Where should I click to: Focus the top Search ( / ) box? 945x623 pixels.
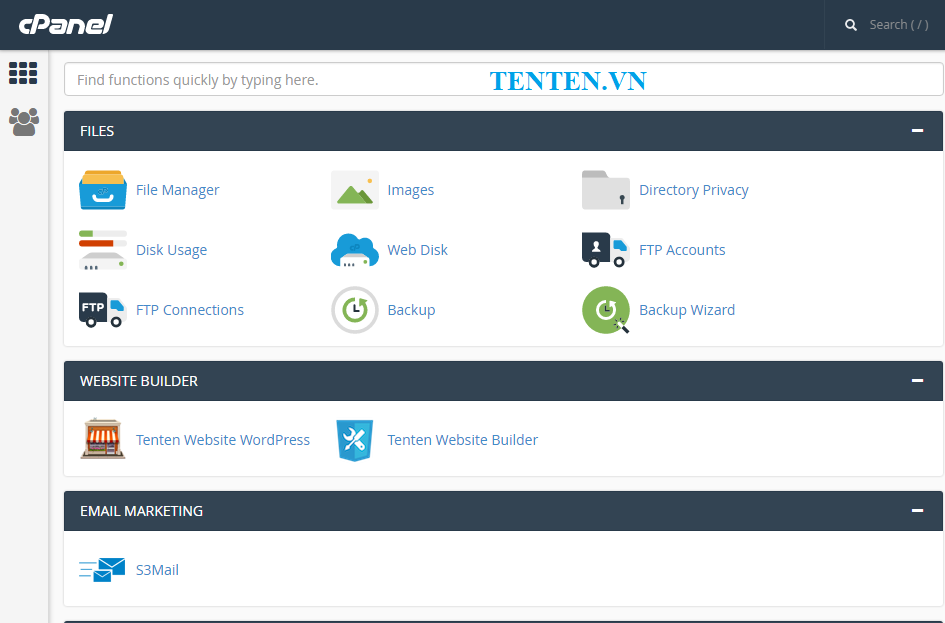pyautogui.click(x=899, y=25)
